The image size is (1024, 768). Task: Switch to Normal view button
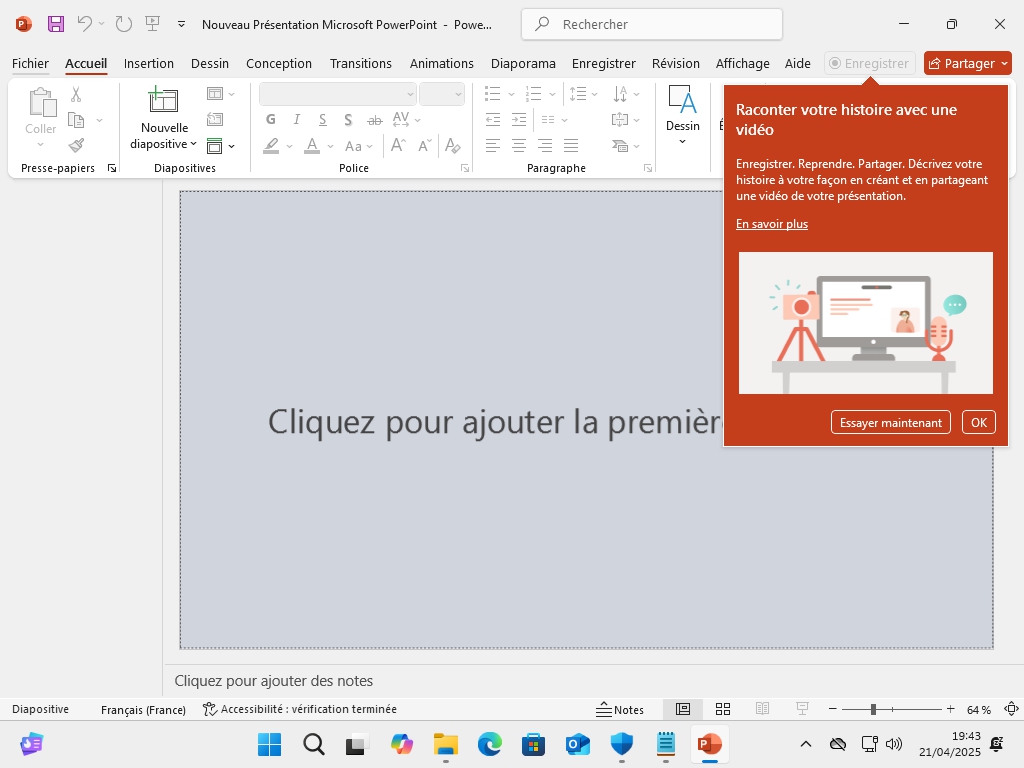point(683,709)
